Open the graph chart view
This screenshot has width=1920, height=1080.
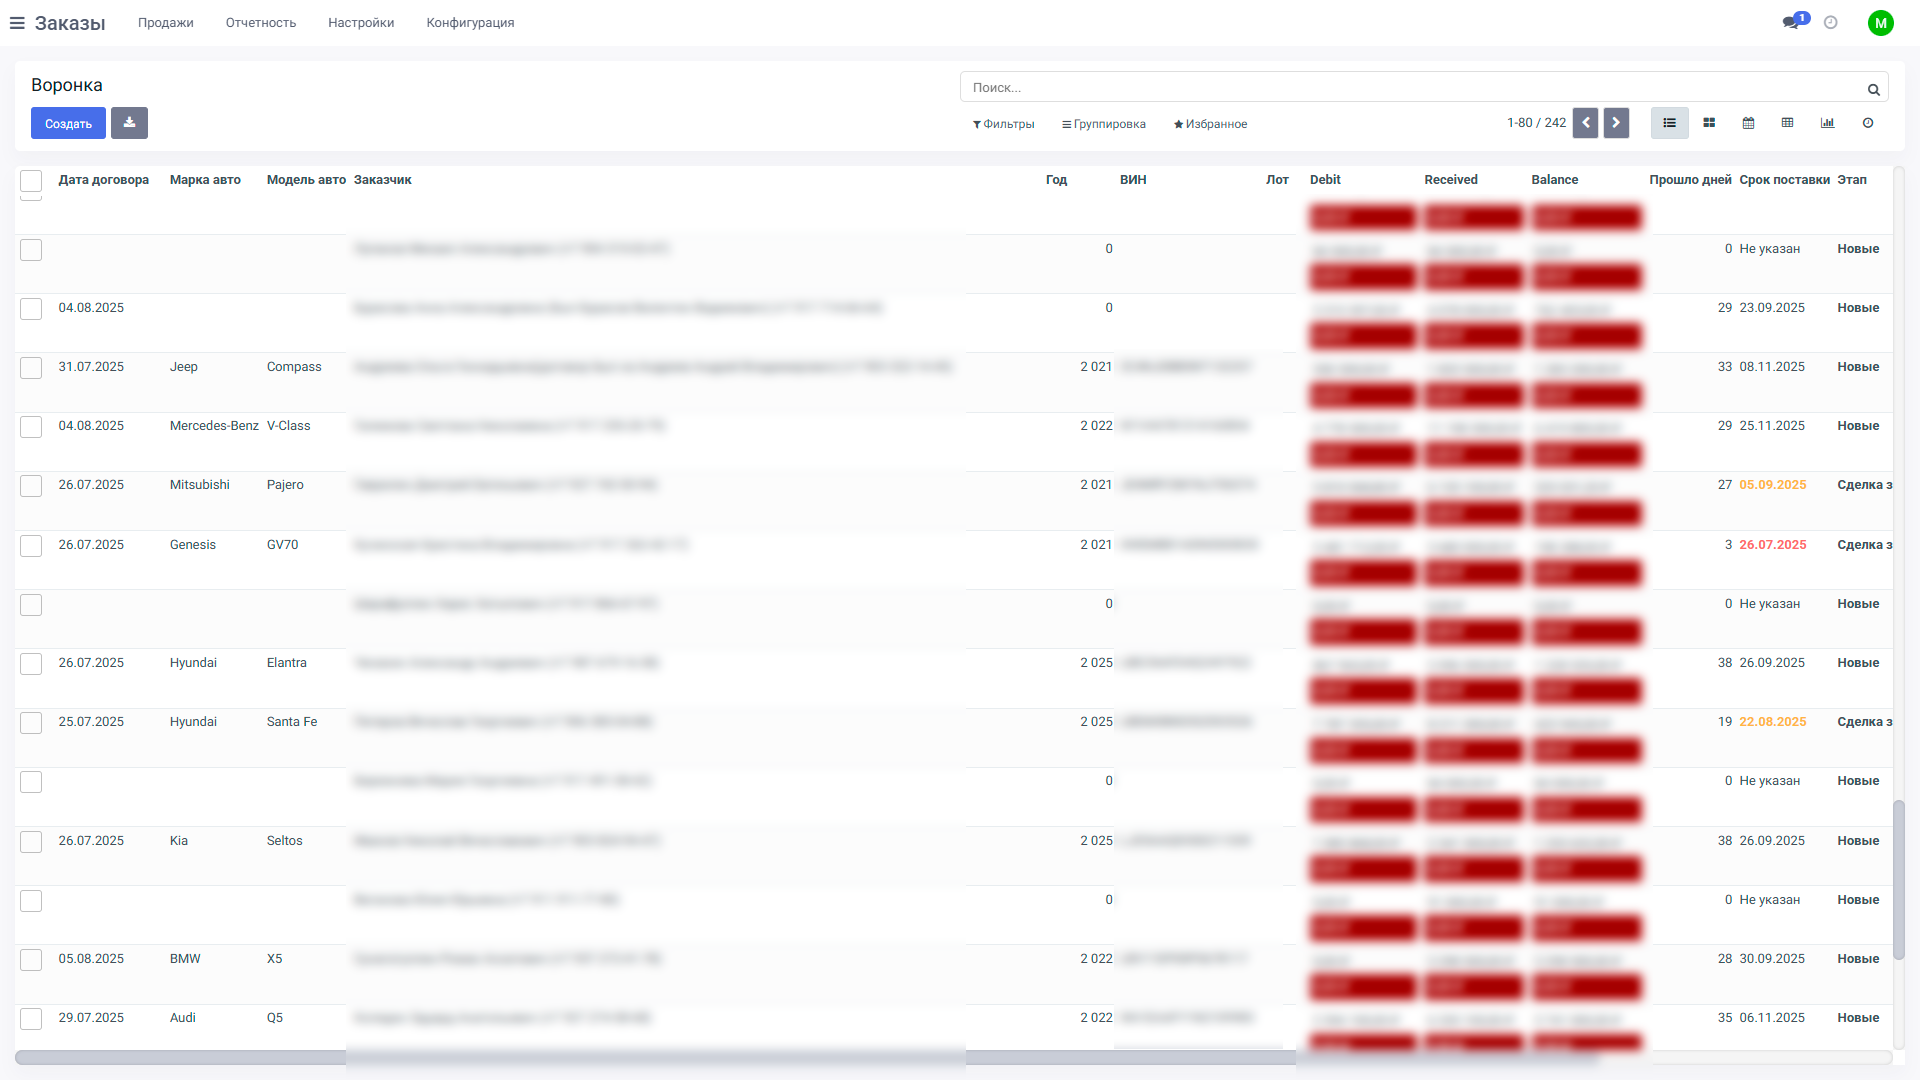(x=1827, y=123)
